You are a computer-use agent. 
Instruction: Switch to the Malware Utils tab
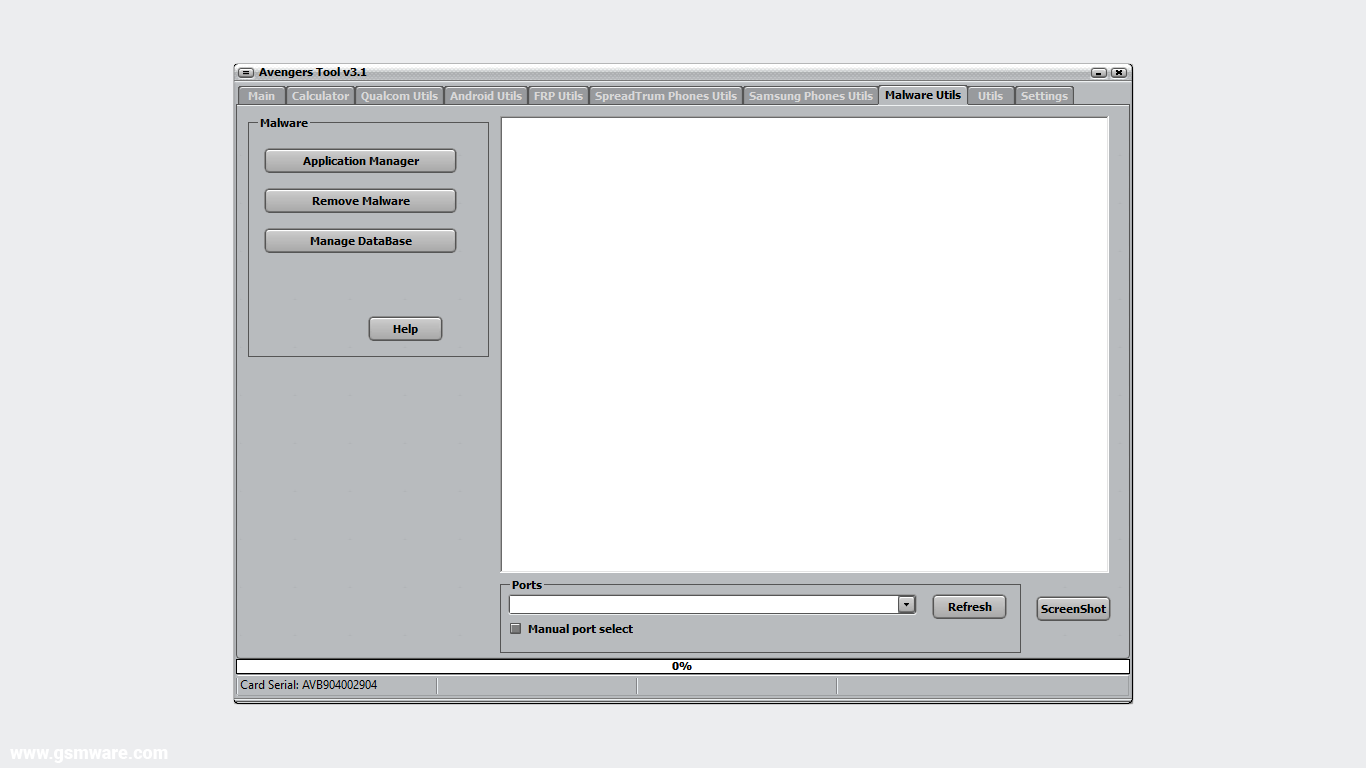pos(922,95)
